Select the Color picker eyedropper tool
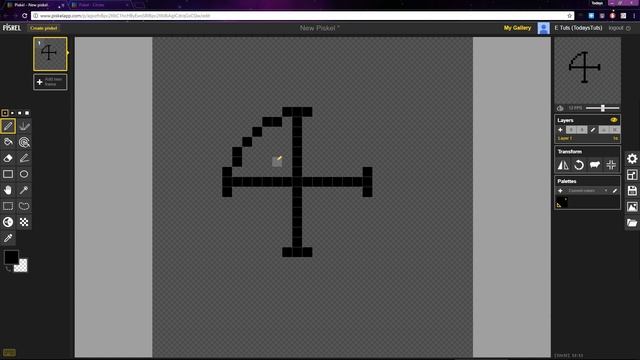Viewport: 640px width, 360px height. point(8,238)
